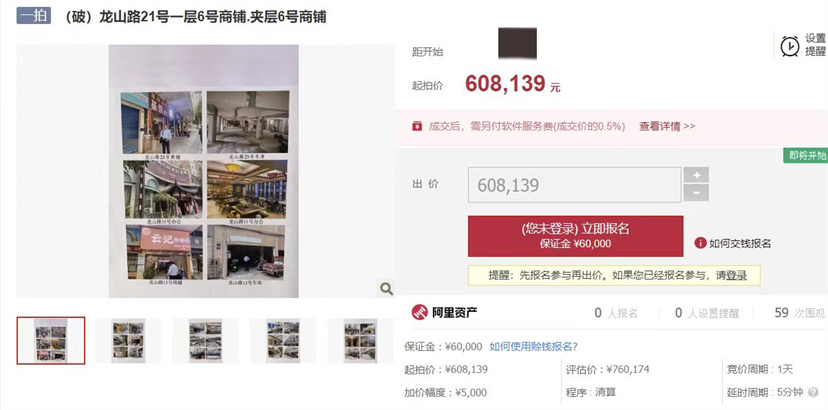Click the red software fee notice icon

coord(417,126)
